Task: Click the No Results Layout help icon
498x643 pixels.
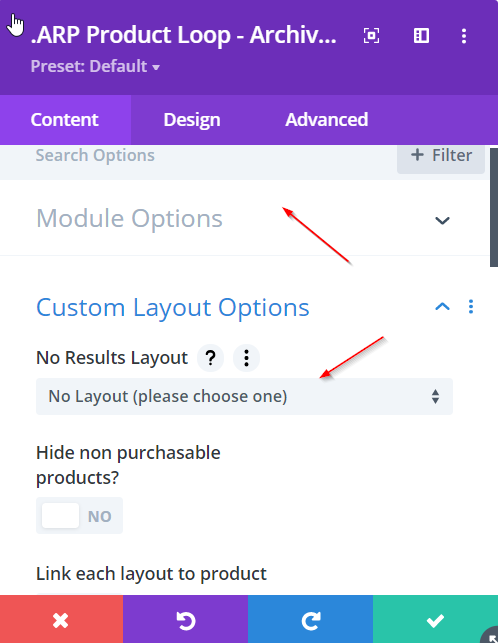Action: point(210,358)
